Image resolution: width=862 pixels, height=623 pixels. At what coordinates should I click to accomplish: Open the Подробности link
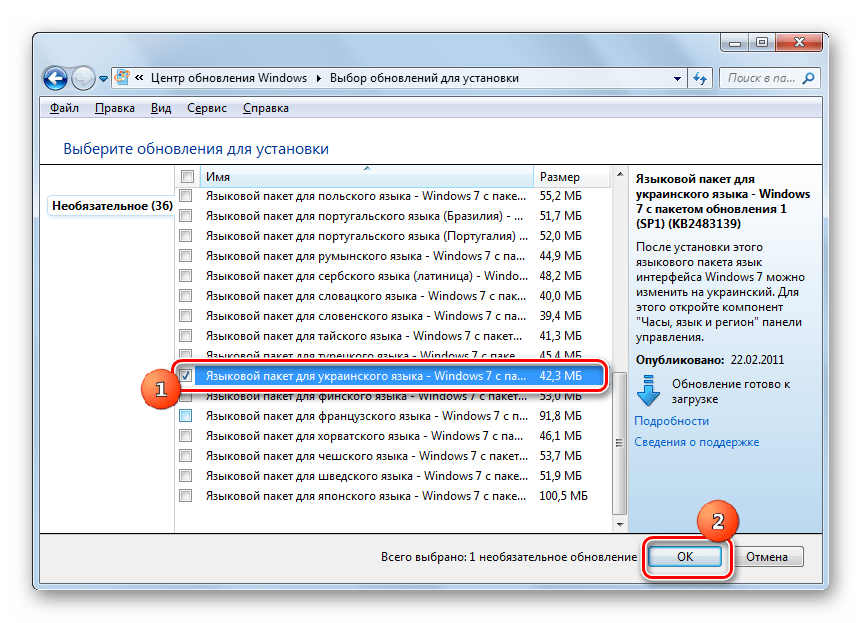click(669, 421)
